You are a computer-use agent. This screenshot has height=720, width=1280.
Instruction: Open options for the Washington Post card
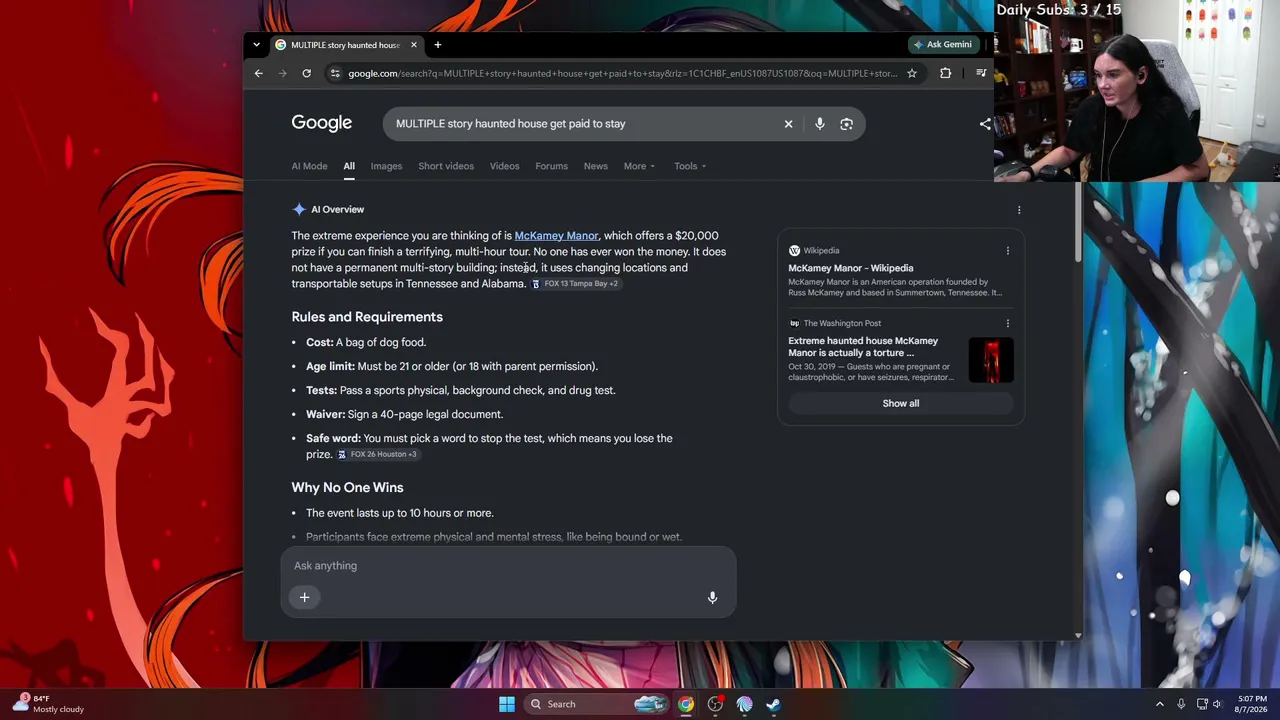tap(1007, 324)
